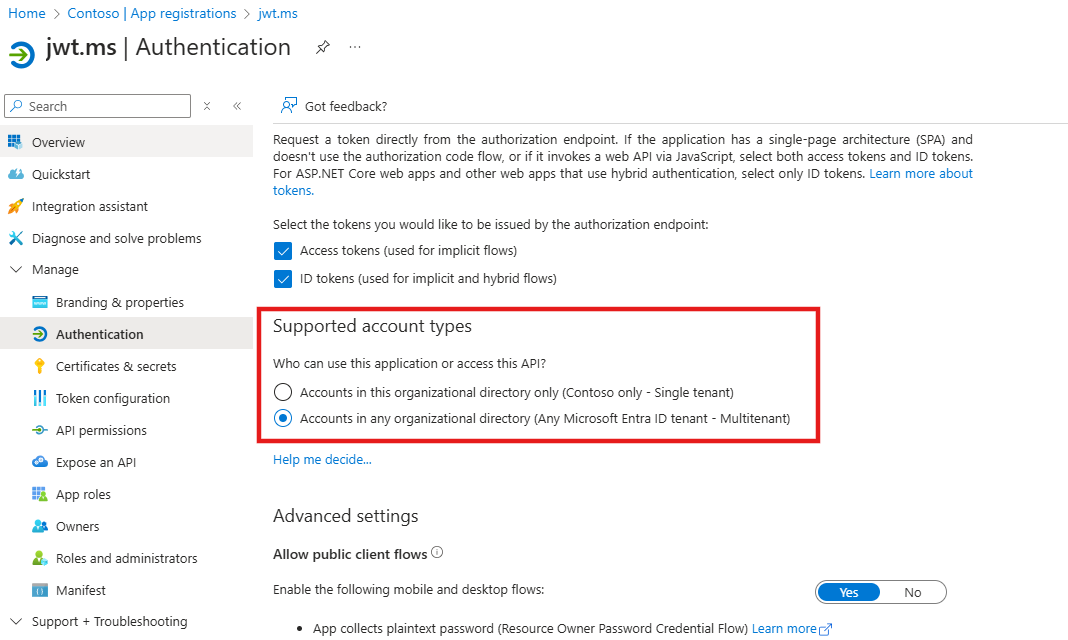Screen dimensions: 1068x640
Task: Navigate to API permissions
Action: [x=126, y=430]
